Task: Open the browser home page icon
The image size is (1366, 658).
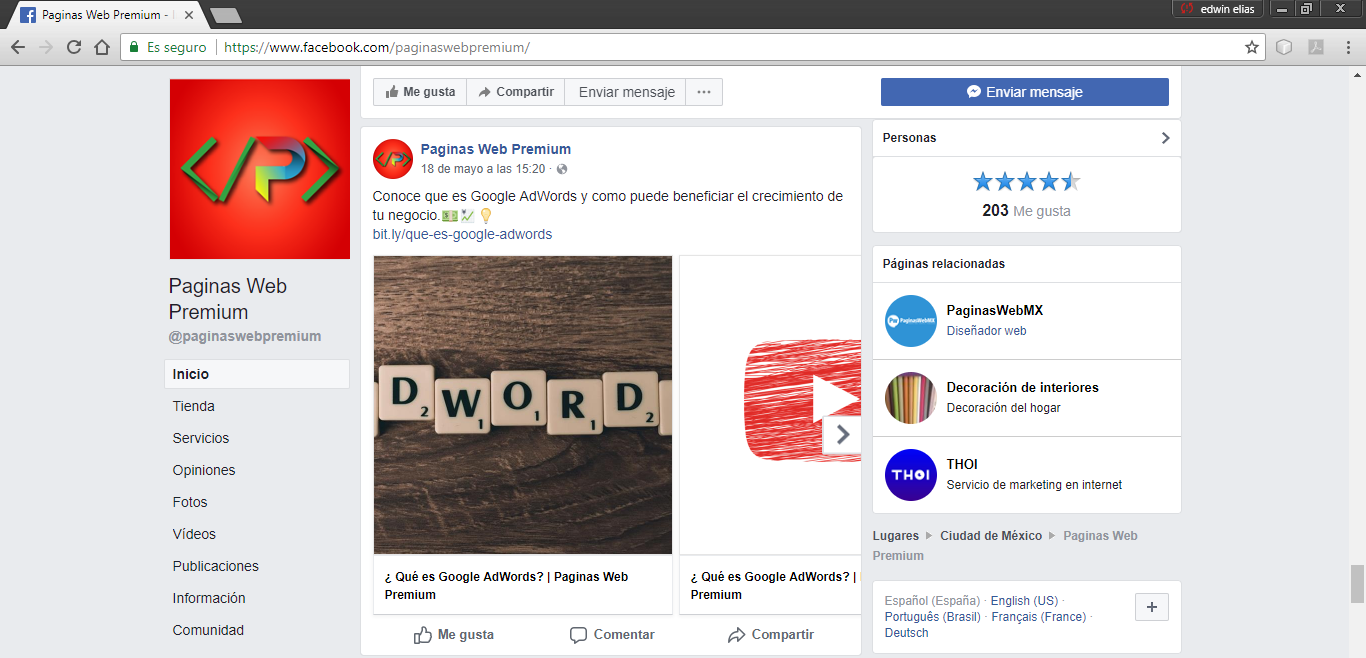Action: coord(102,47)
